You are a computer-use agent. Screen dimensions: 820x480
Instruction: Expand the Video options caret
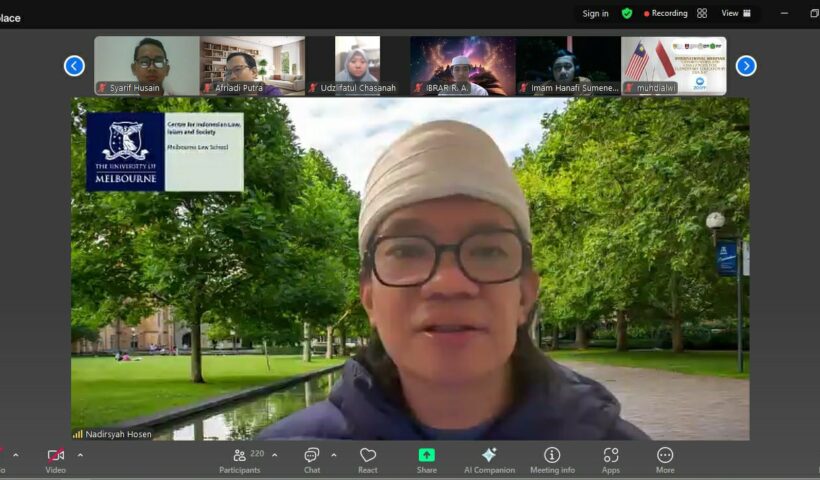(x=80, y=455)
